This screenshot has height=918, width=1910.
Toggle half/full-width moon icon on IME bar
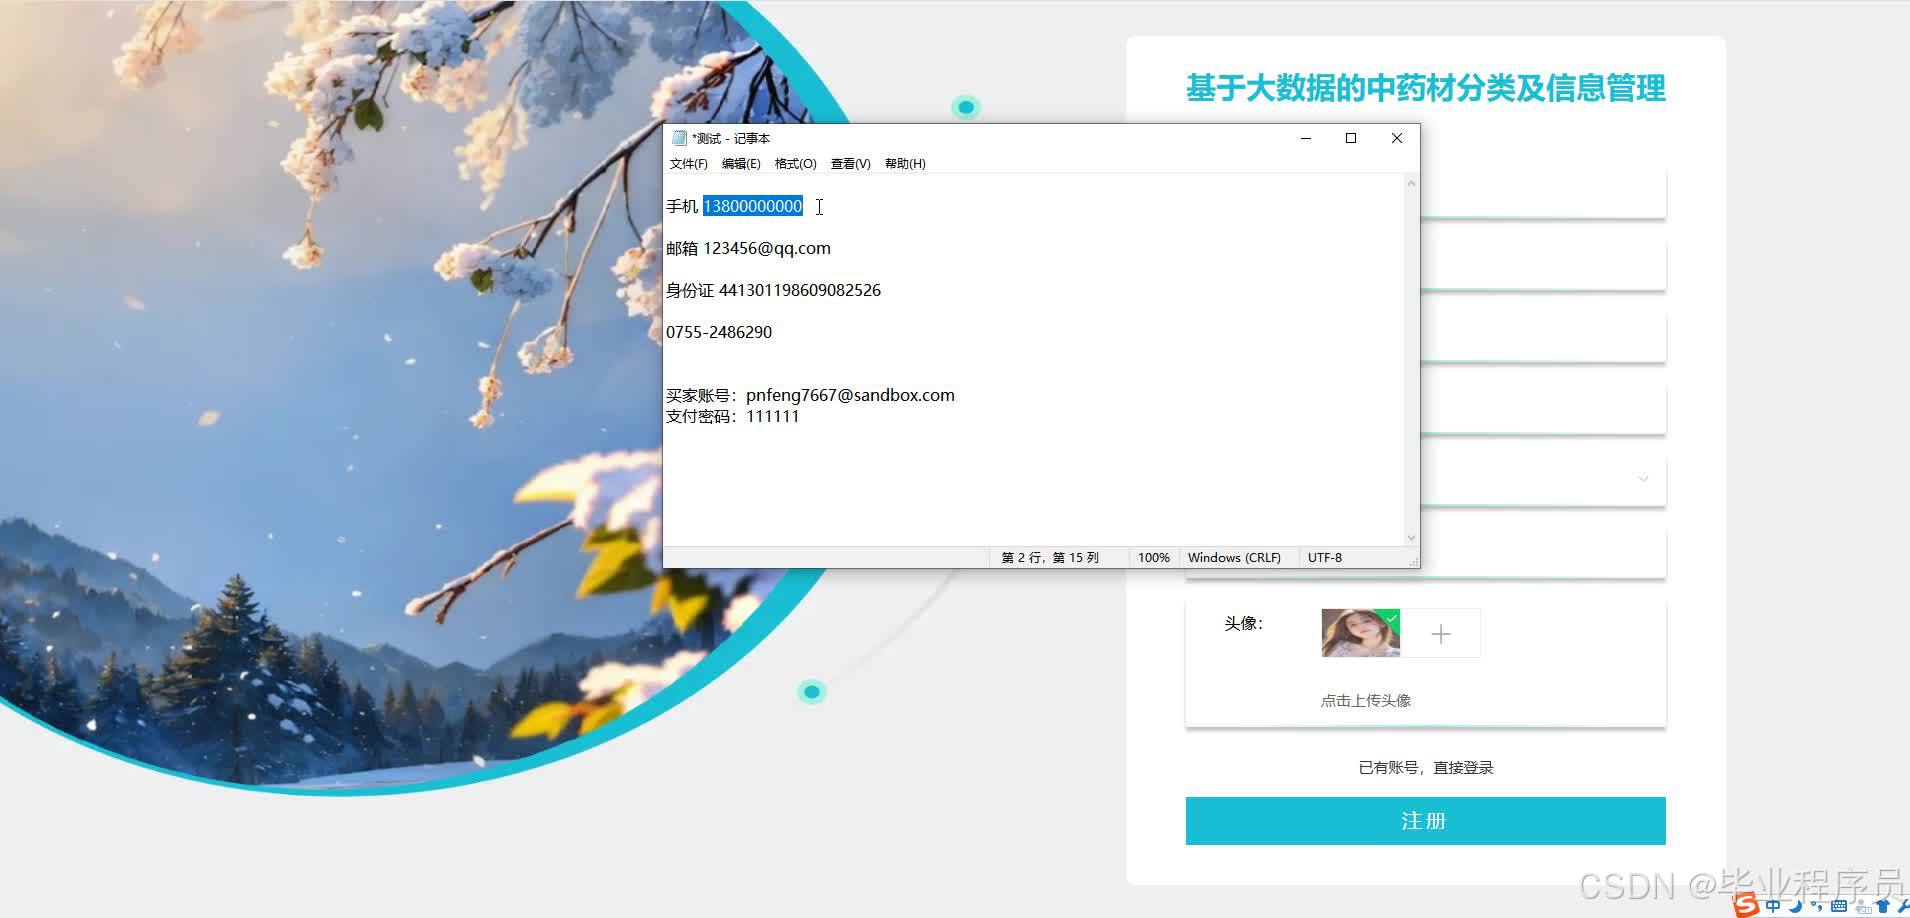click(1796, 906)
